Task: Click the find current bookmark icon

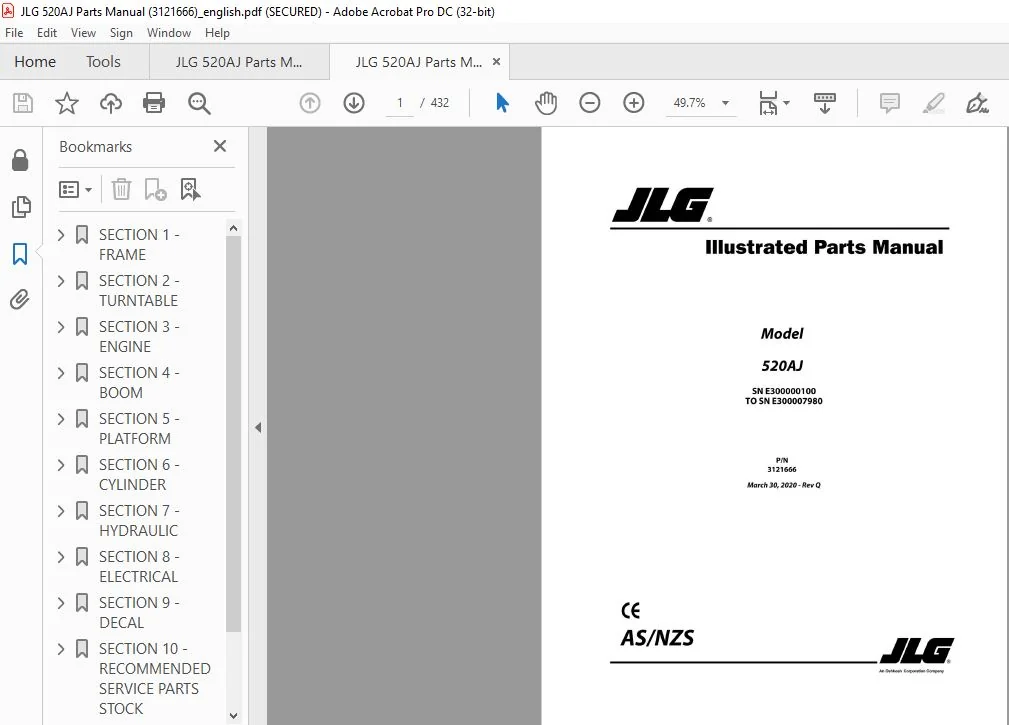Action: [190, 189]
